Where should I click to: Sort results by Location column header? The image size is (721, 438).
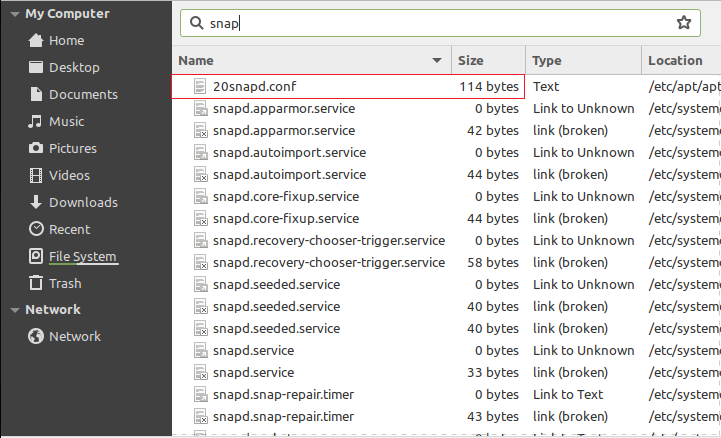tap(675, 61)
